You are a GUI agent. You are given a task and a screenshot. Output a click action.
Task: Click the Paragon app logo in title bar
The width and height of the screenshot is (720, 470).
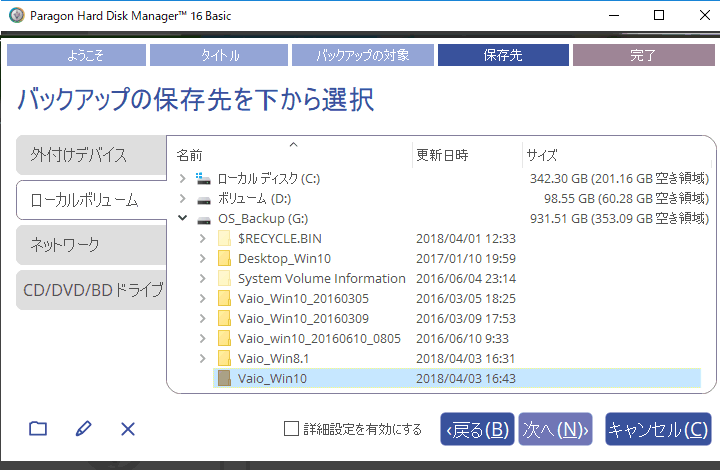[x=17, y=15]
